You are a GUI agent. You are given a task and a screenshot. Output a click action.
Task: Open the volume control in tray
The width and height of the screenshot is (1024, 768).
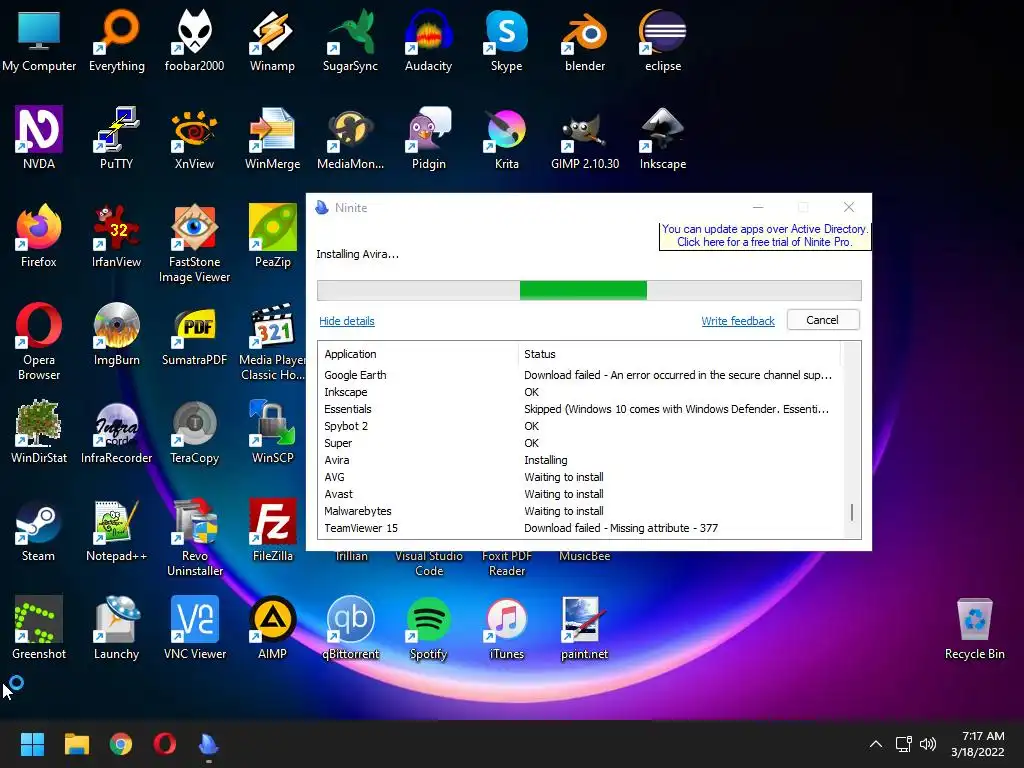point(928,744)
